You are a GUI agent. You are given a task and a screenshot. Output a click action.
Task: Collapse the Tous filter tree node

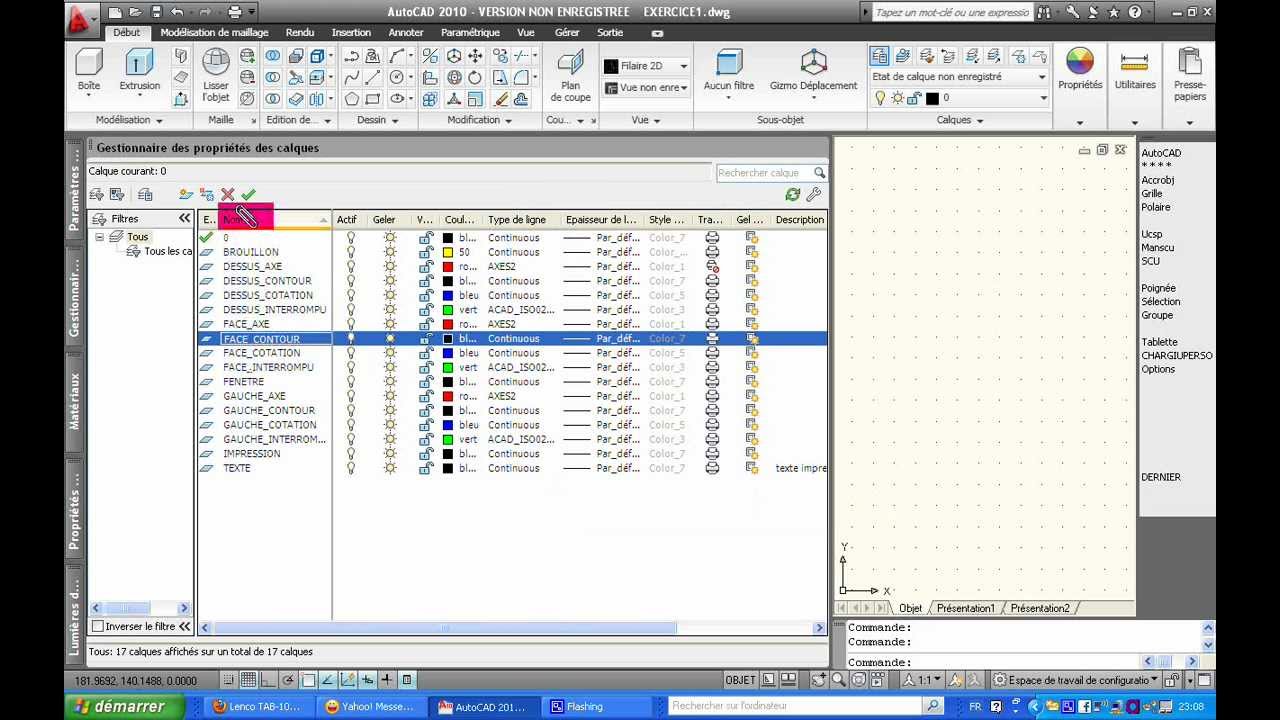(99, 237)
